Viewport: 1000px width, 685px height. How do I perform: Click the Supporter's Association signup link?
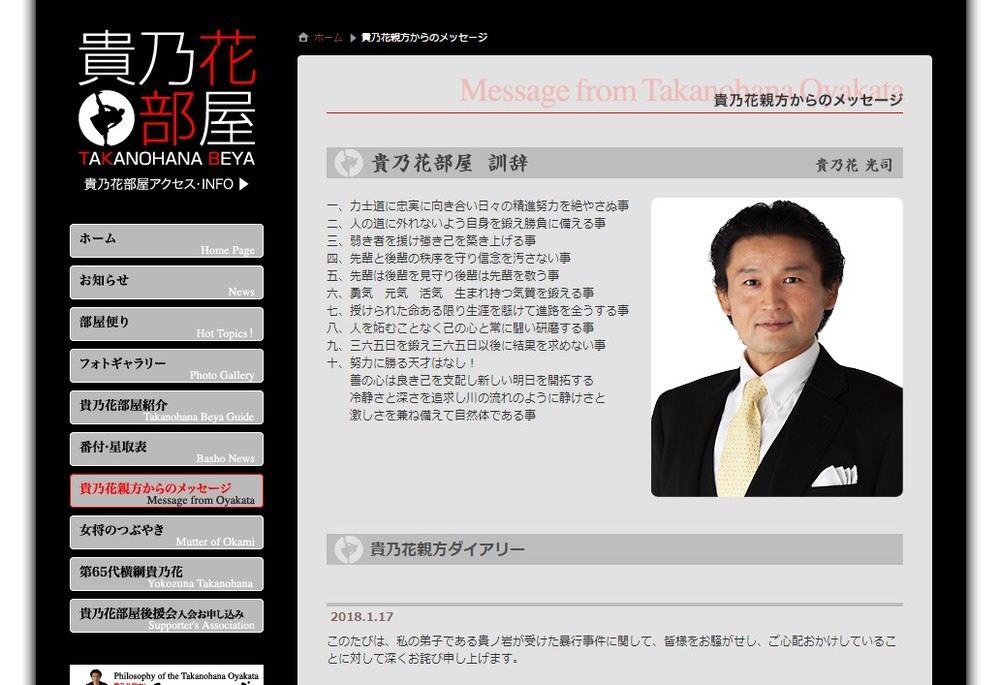point(166,616)
